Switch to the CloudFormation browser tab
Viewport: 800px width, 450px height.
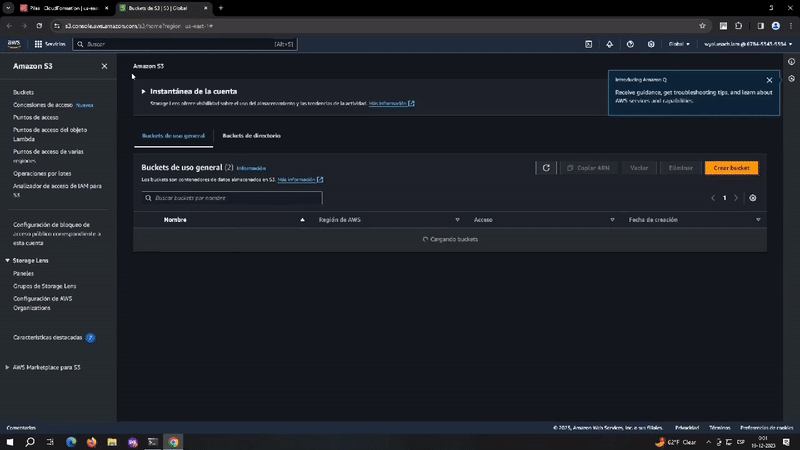click(64, 8)
